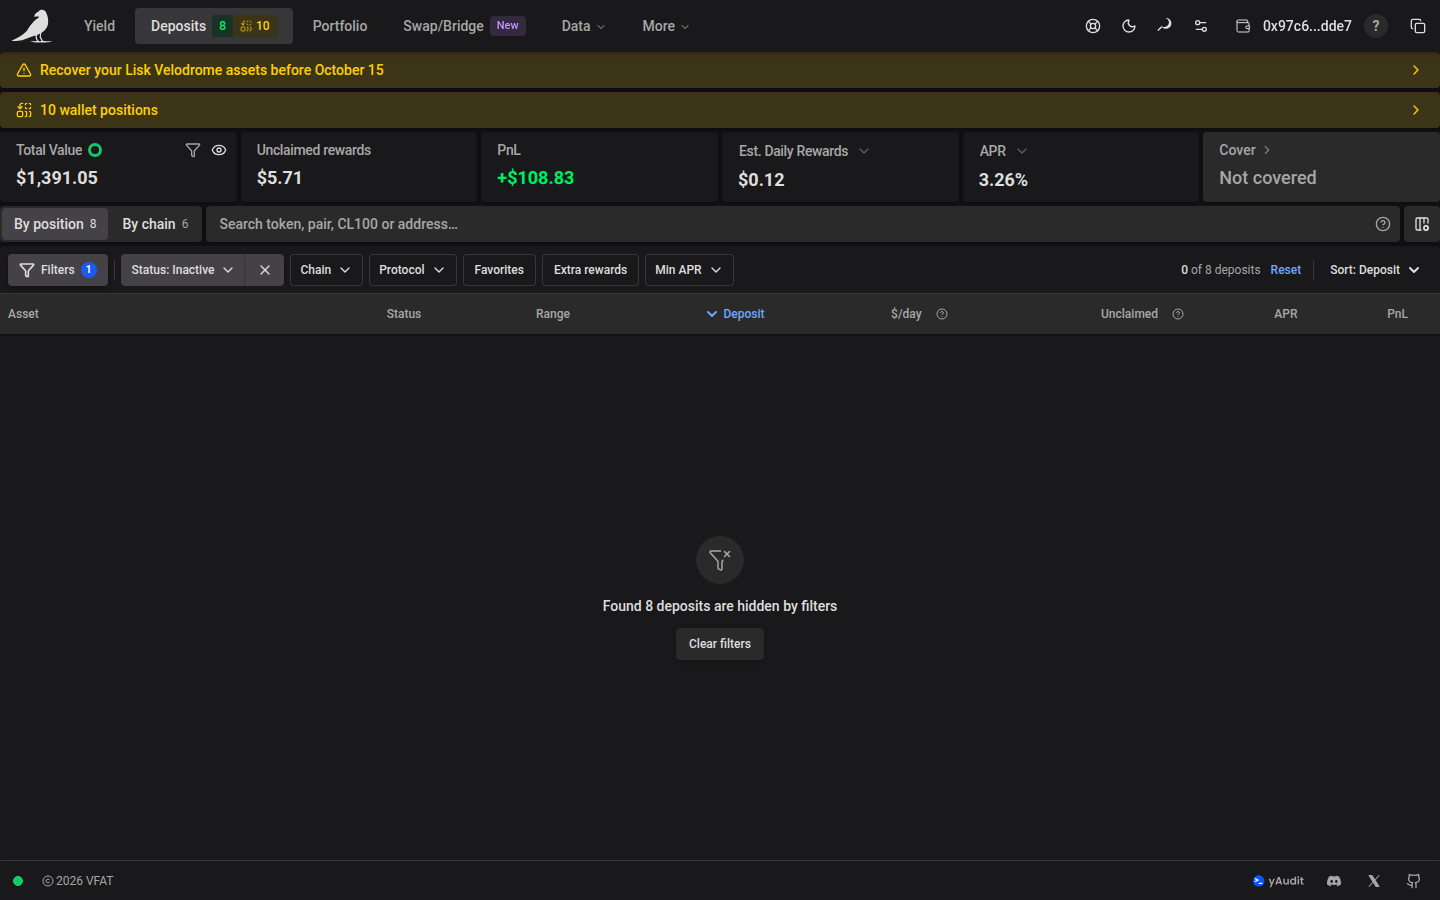Open the Chain filter dropdown
Viewport: 1440px width, 900px height.
click(x=326, y=270)
